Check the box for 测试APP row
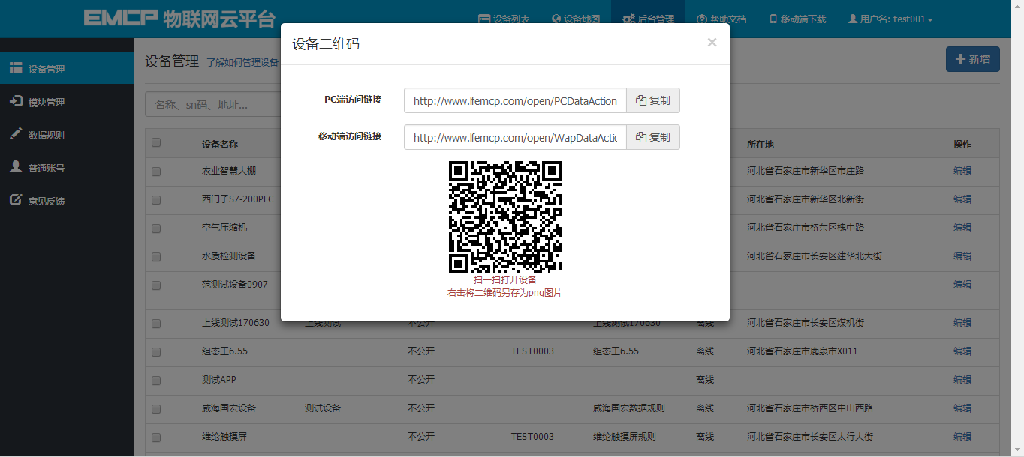The height and width of the screenshot is (457, 1024). [156, 380]
